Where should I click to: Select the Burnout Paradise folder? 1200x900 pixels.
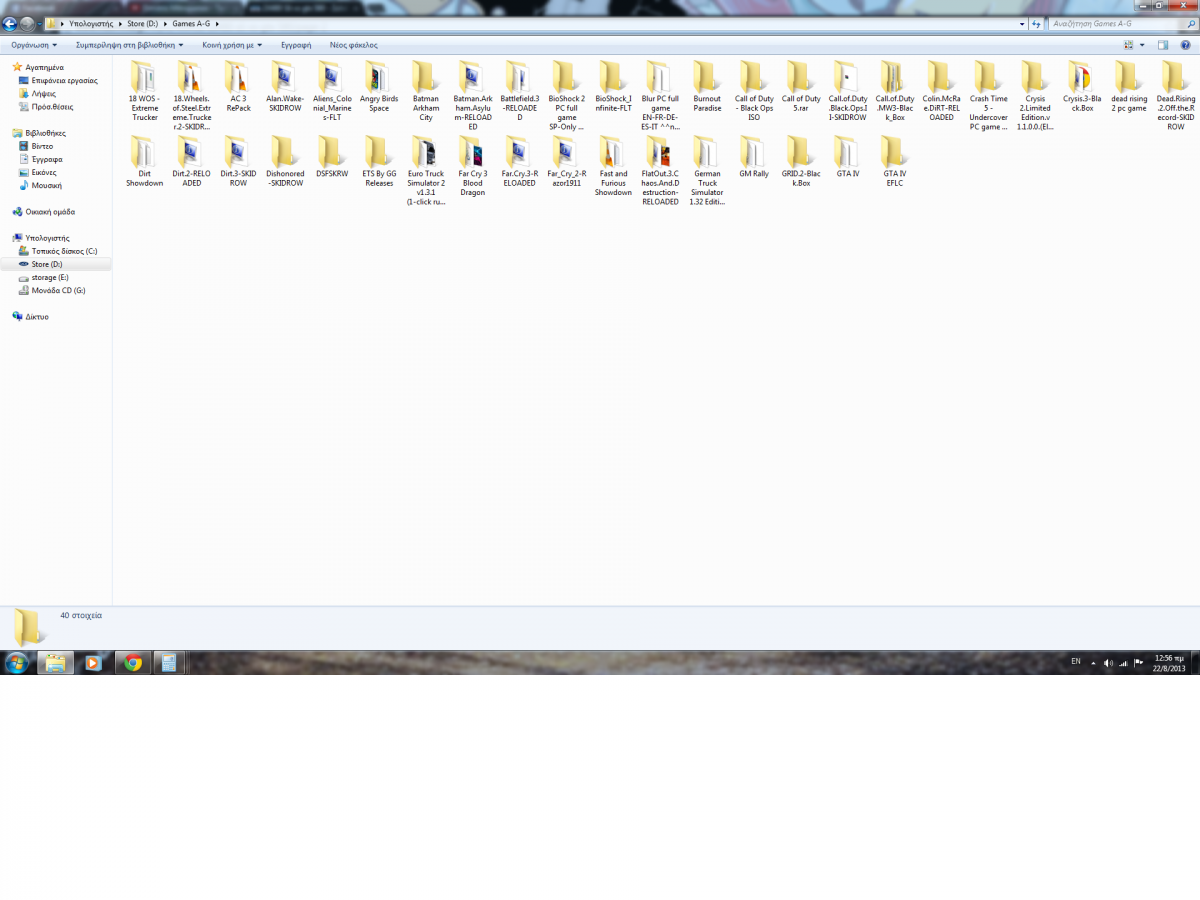pos(707,86)
